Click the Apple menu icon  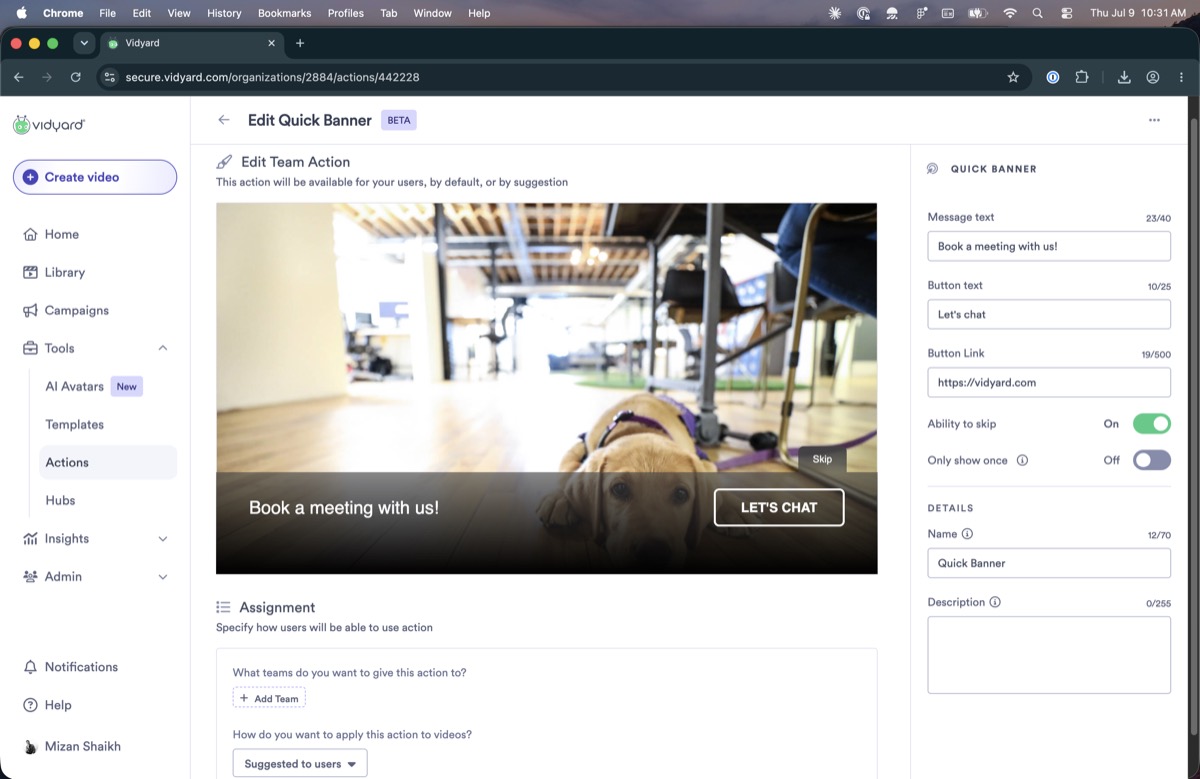click(20, 13)
